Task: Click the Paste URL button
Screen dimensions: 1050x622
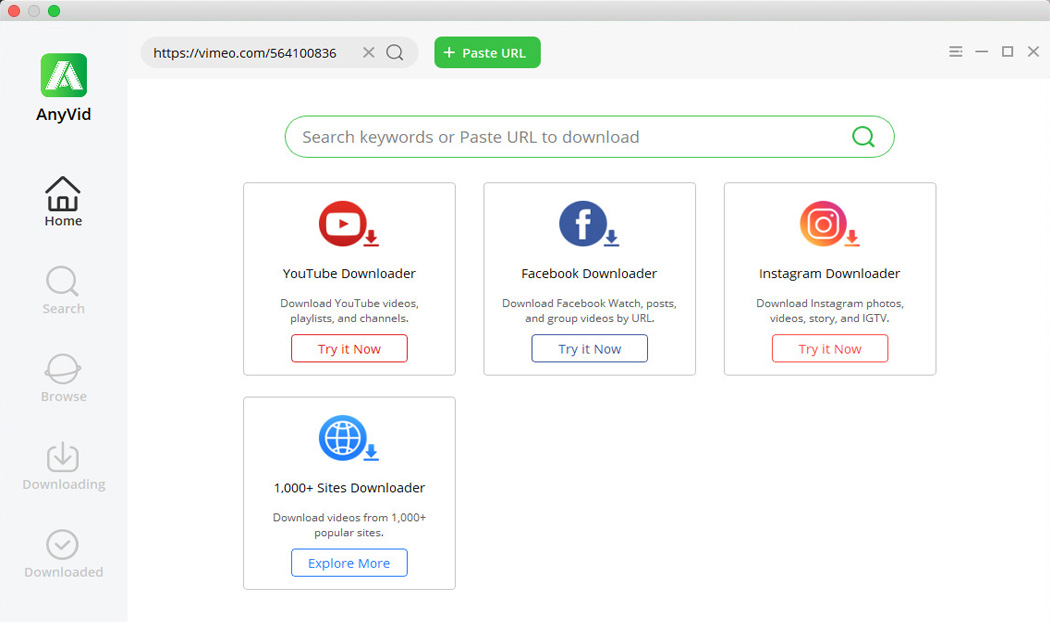Action: [x=487, y=52]
